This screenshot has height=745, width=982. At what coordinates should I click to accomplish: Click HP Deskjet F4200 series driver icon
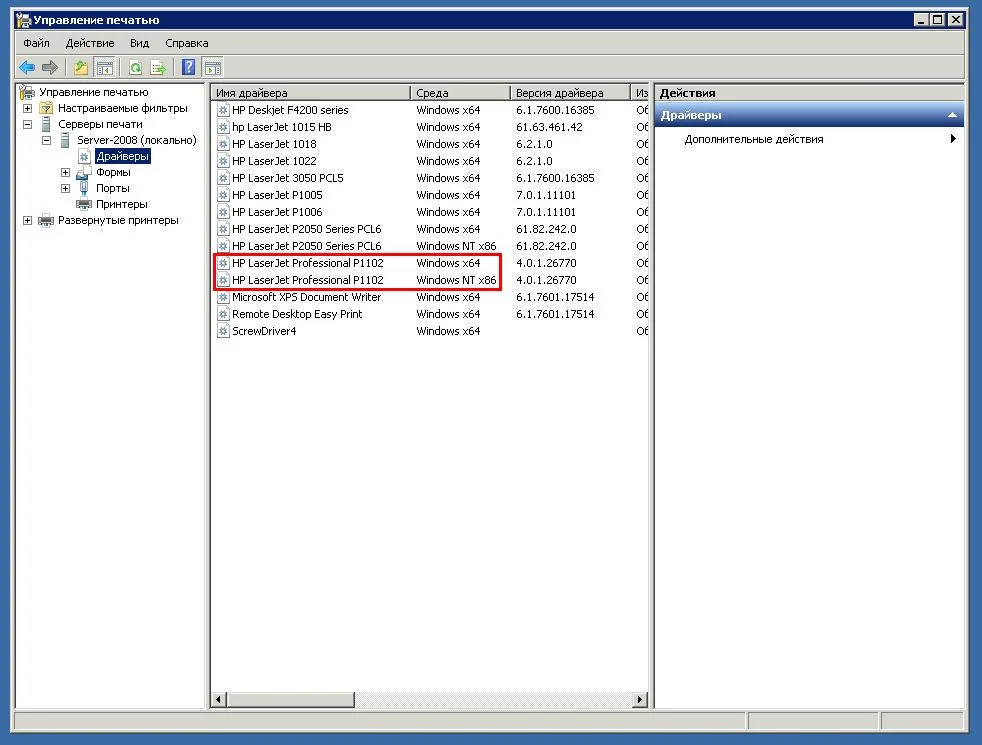tap(223, 110)
